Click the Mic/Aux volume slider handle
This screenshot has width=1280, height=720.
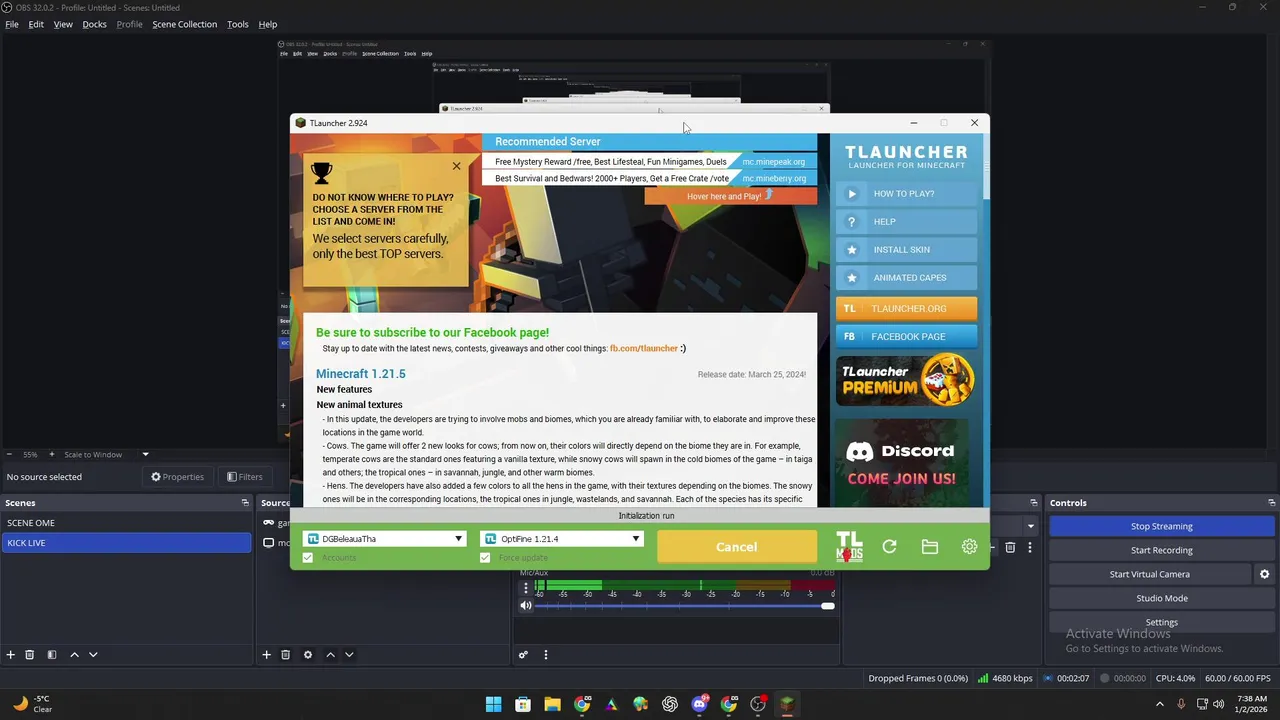point(827,606)
